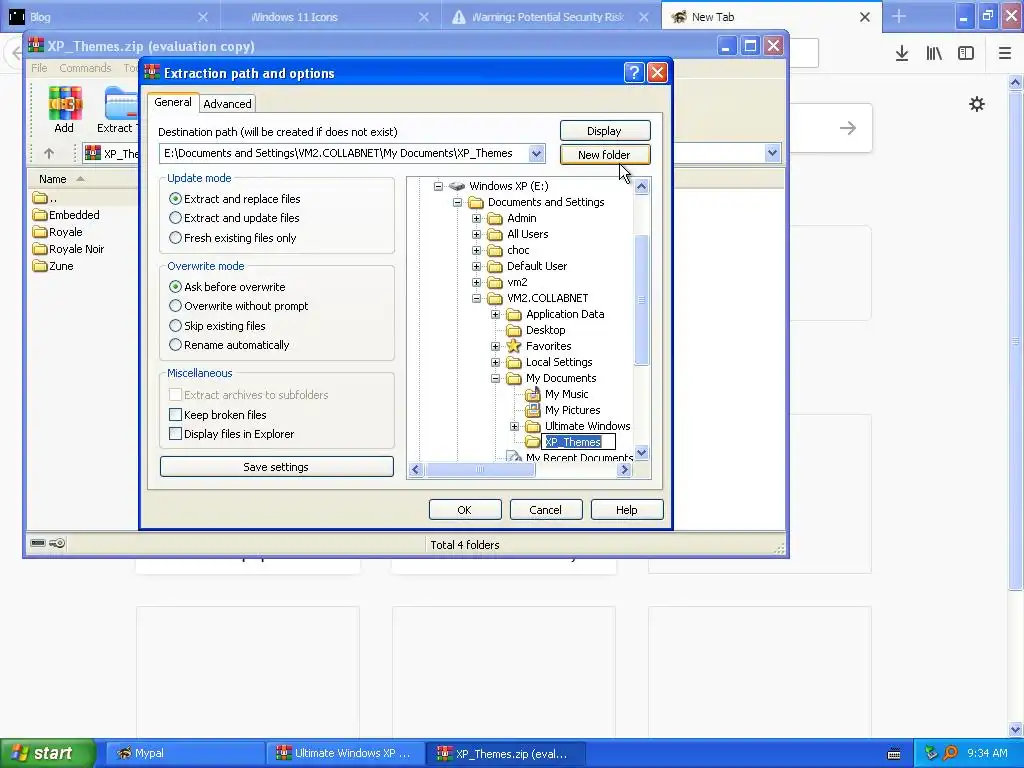Go up one level in WinRAR
Image resolution: width=1024 pixels, height=768 pixels.
[49, 153]
